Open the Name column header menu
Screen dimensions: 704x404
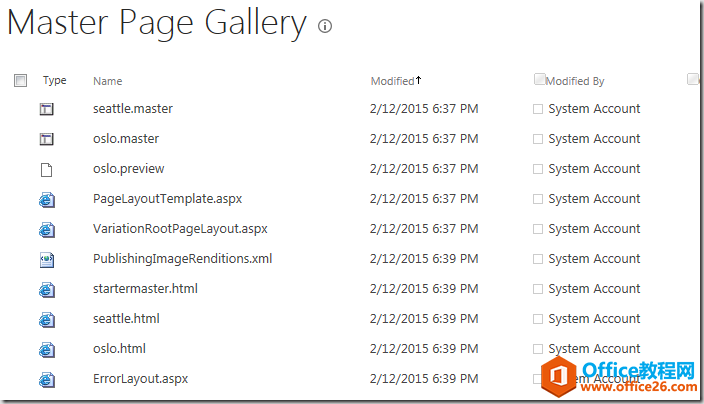point(107,81)
